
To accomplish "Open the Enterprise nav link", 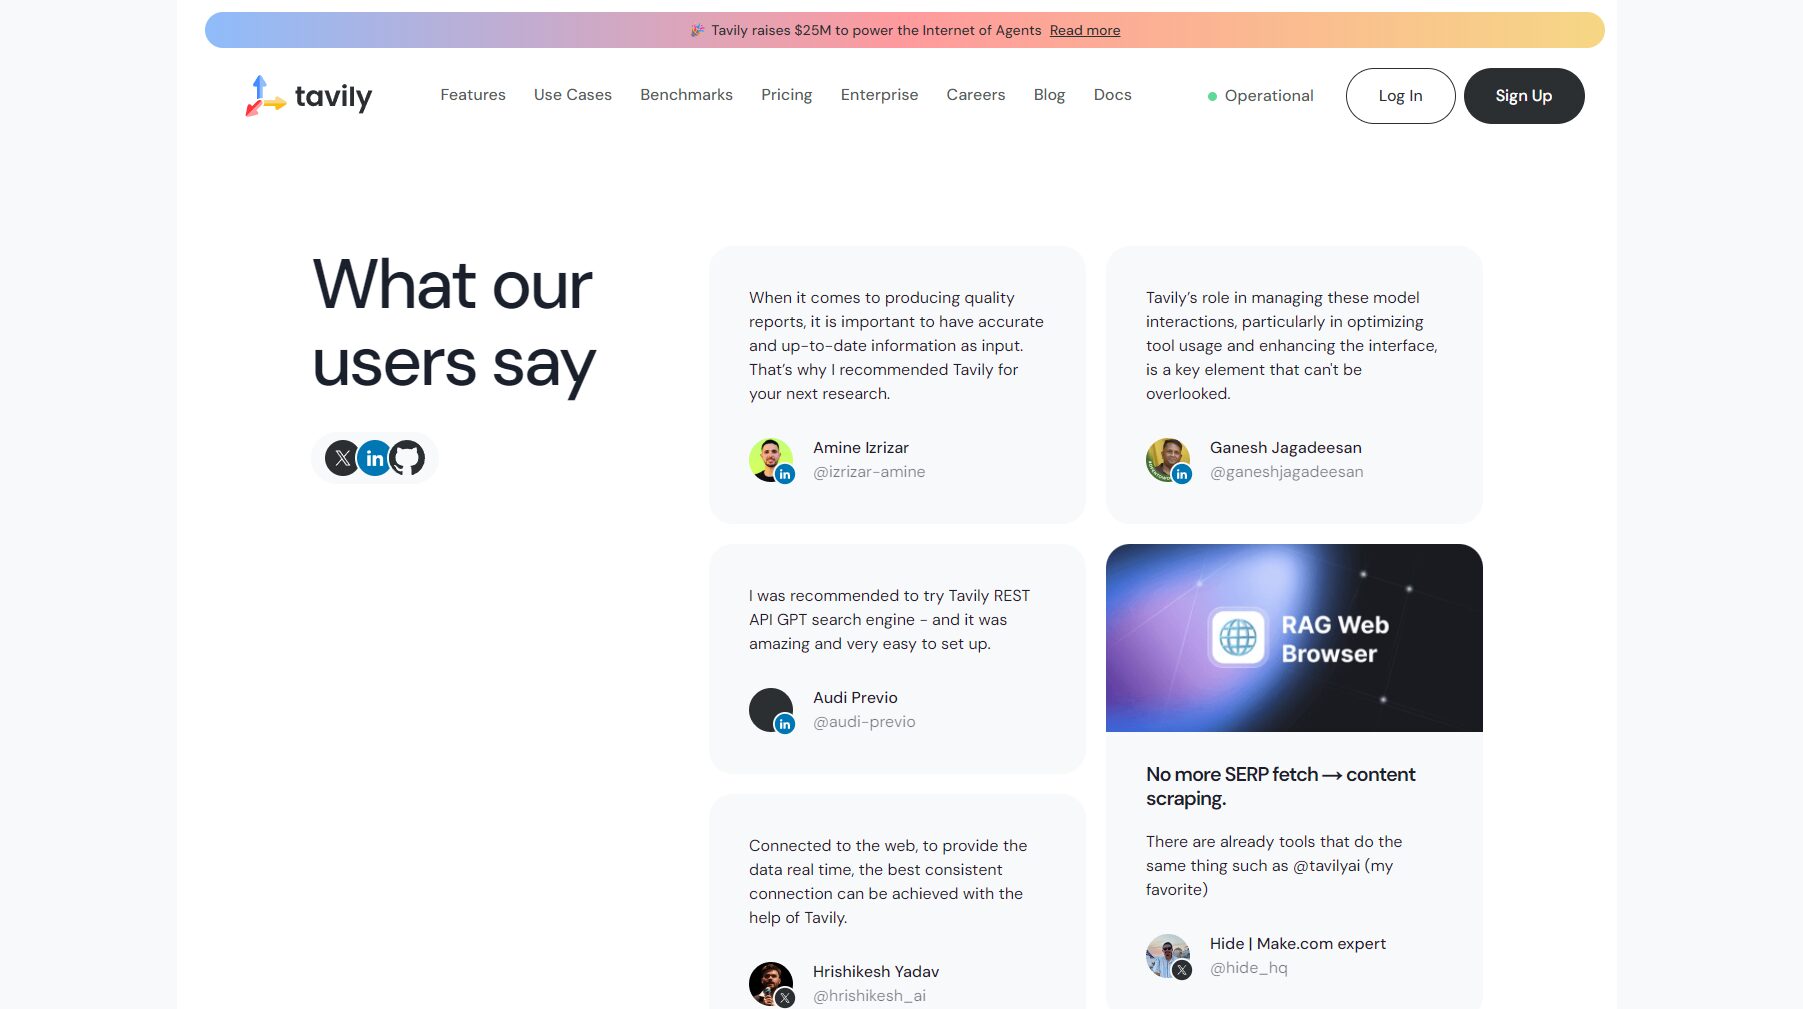I will coord(879,95).
